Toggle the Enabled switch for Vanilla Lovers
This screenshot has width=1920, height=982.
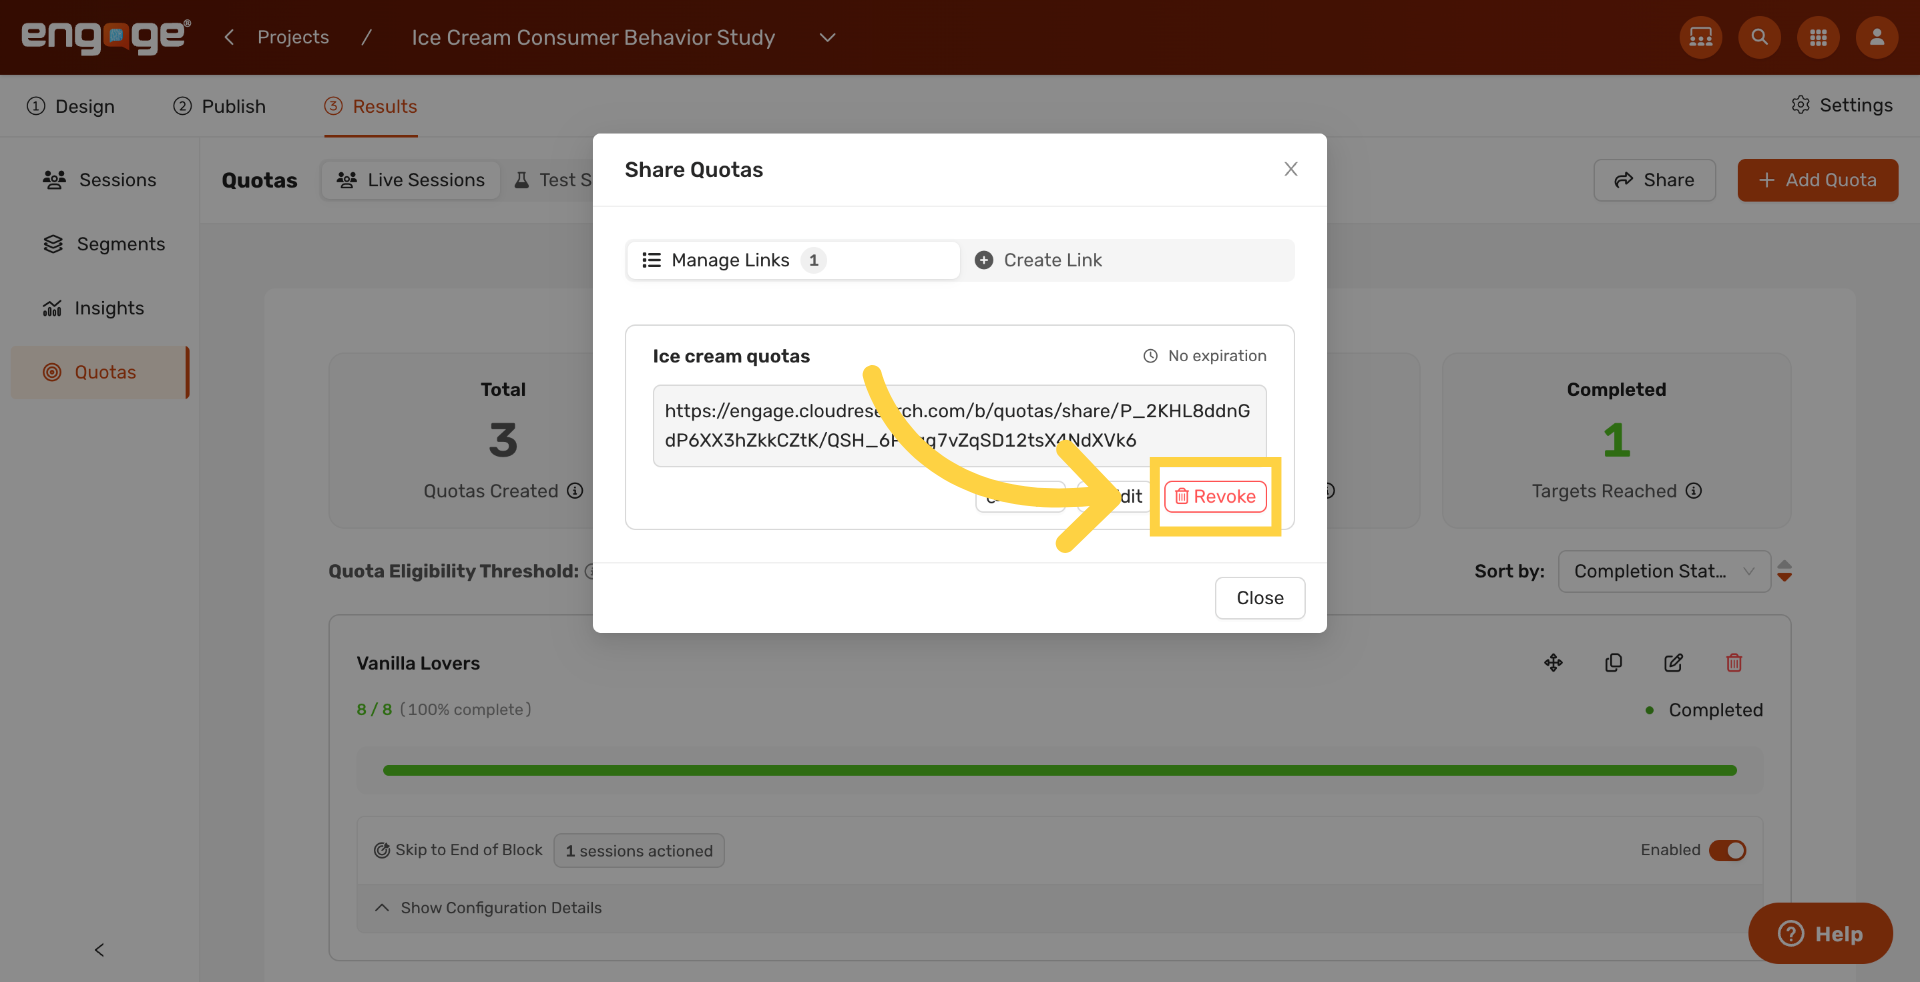1728,850
